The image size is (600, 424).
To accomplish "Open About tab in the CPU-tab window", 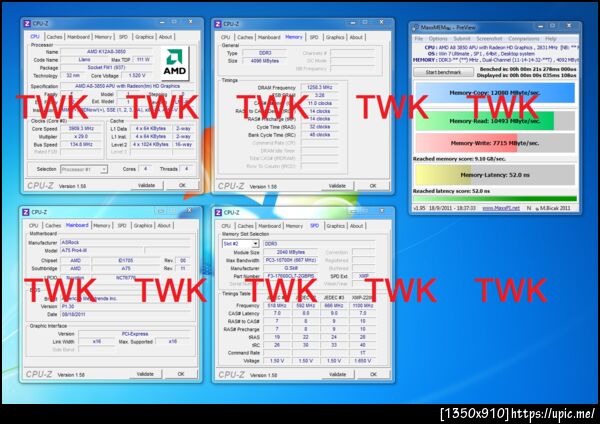I will point(165,37).
